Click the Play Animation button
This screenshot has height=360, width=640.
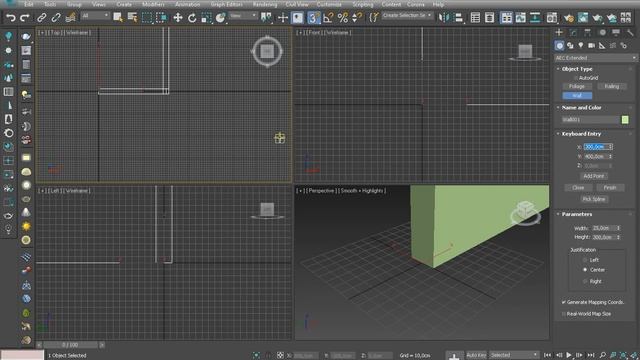(x=569, y=355)
